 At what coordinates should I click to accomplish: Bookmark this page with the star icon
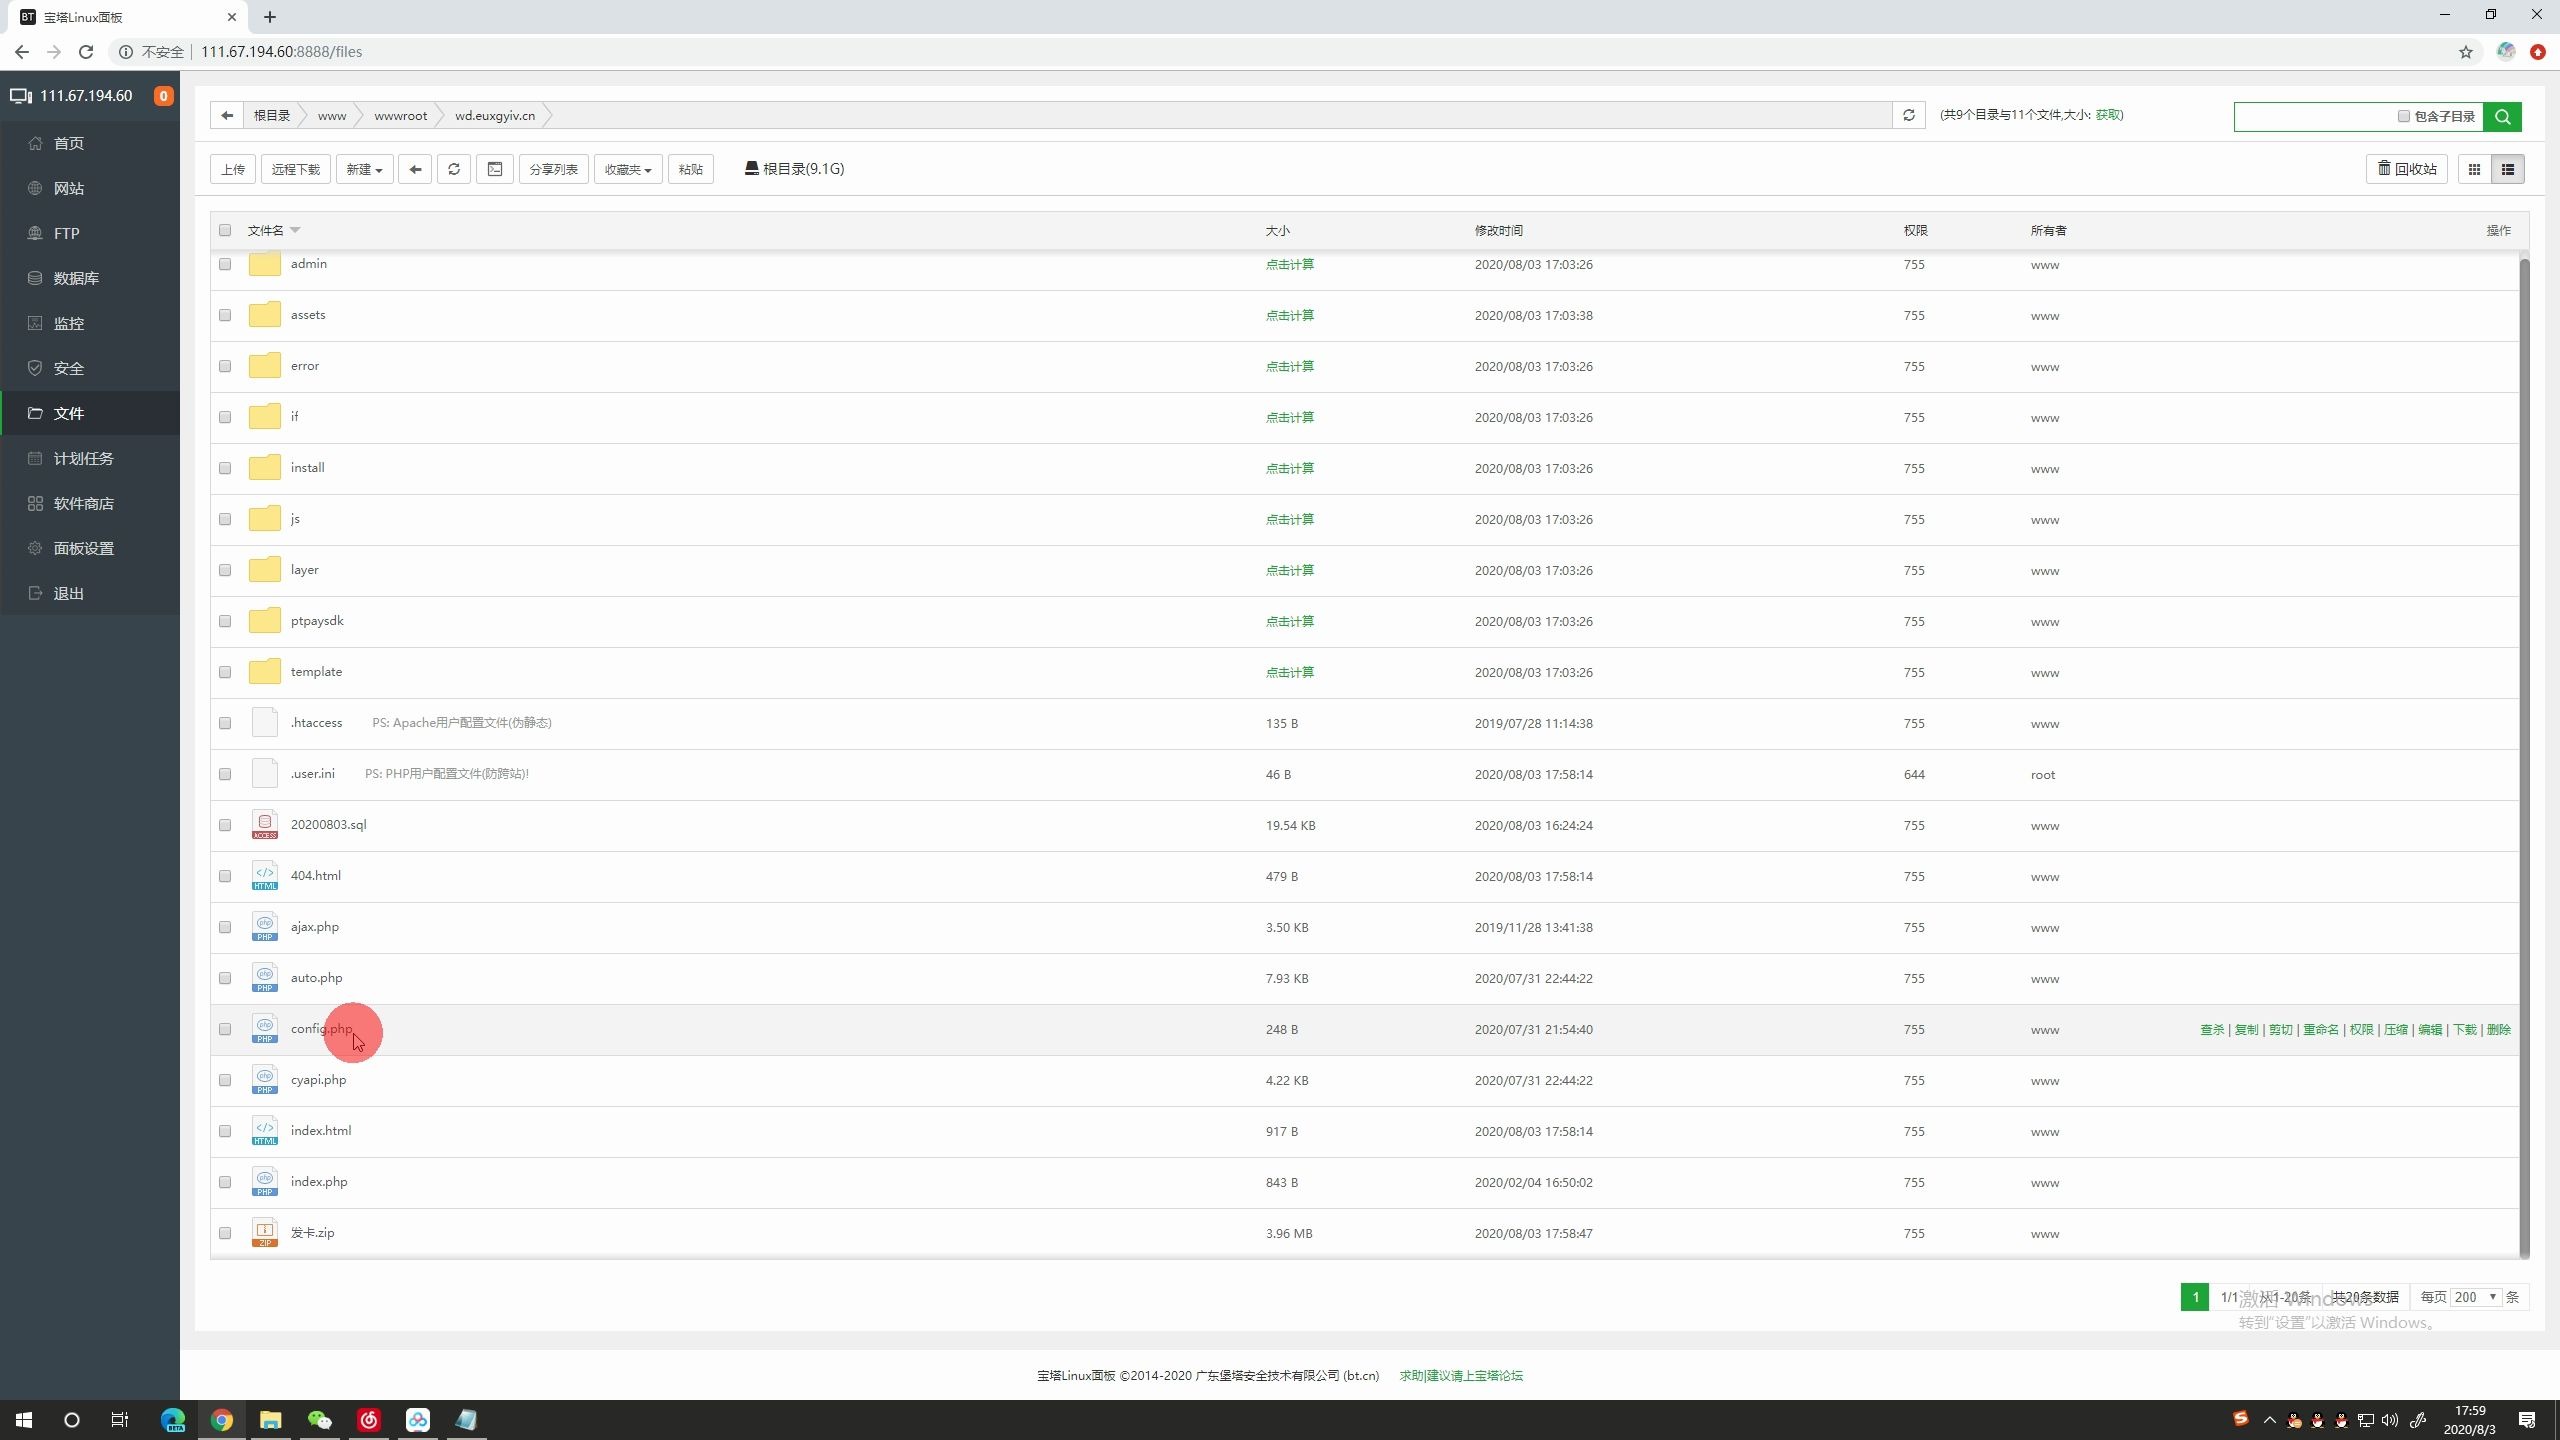(x=2466, y=52)
